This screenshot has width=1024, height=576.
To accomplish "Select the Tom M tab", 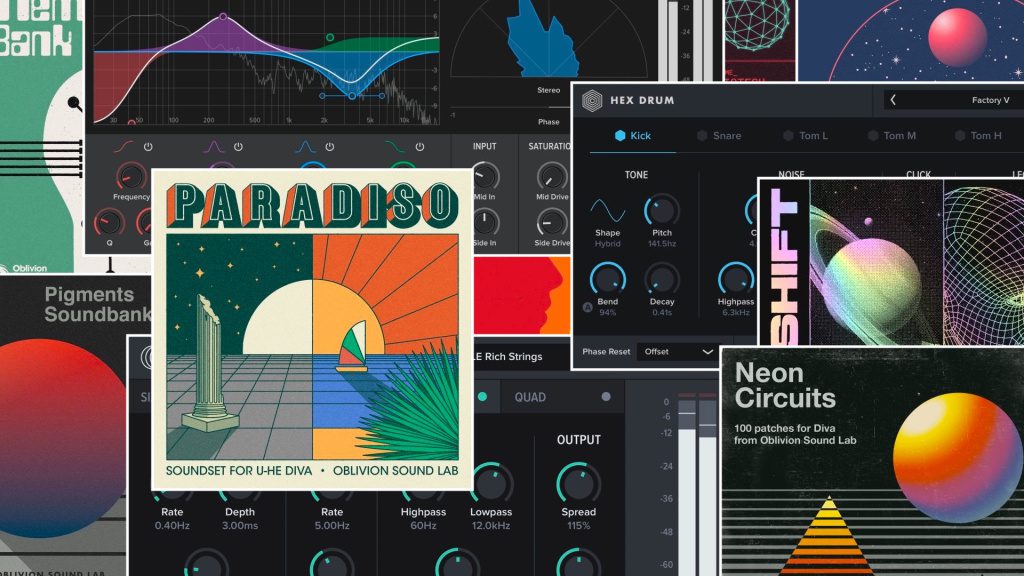I will coord(891,136).
